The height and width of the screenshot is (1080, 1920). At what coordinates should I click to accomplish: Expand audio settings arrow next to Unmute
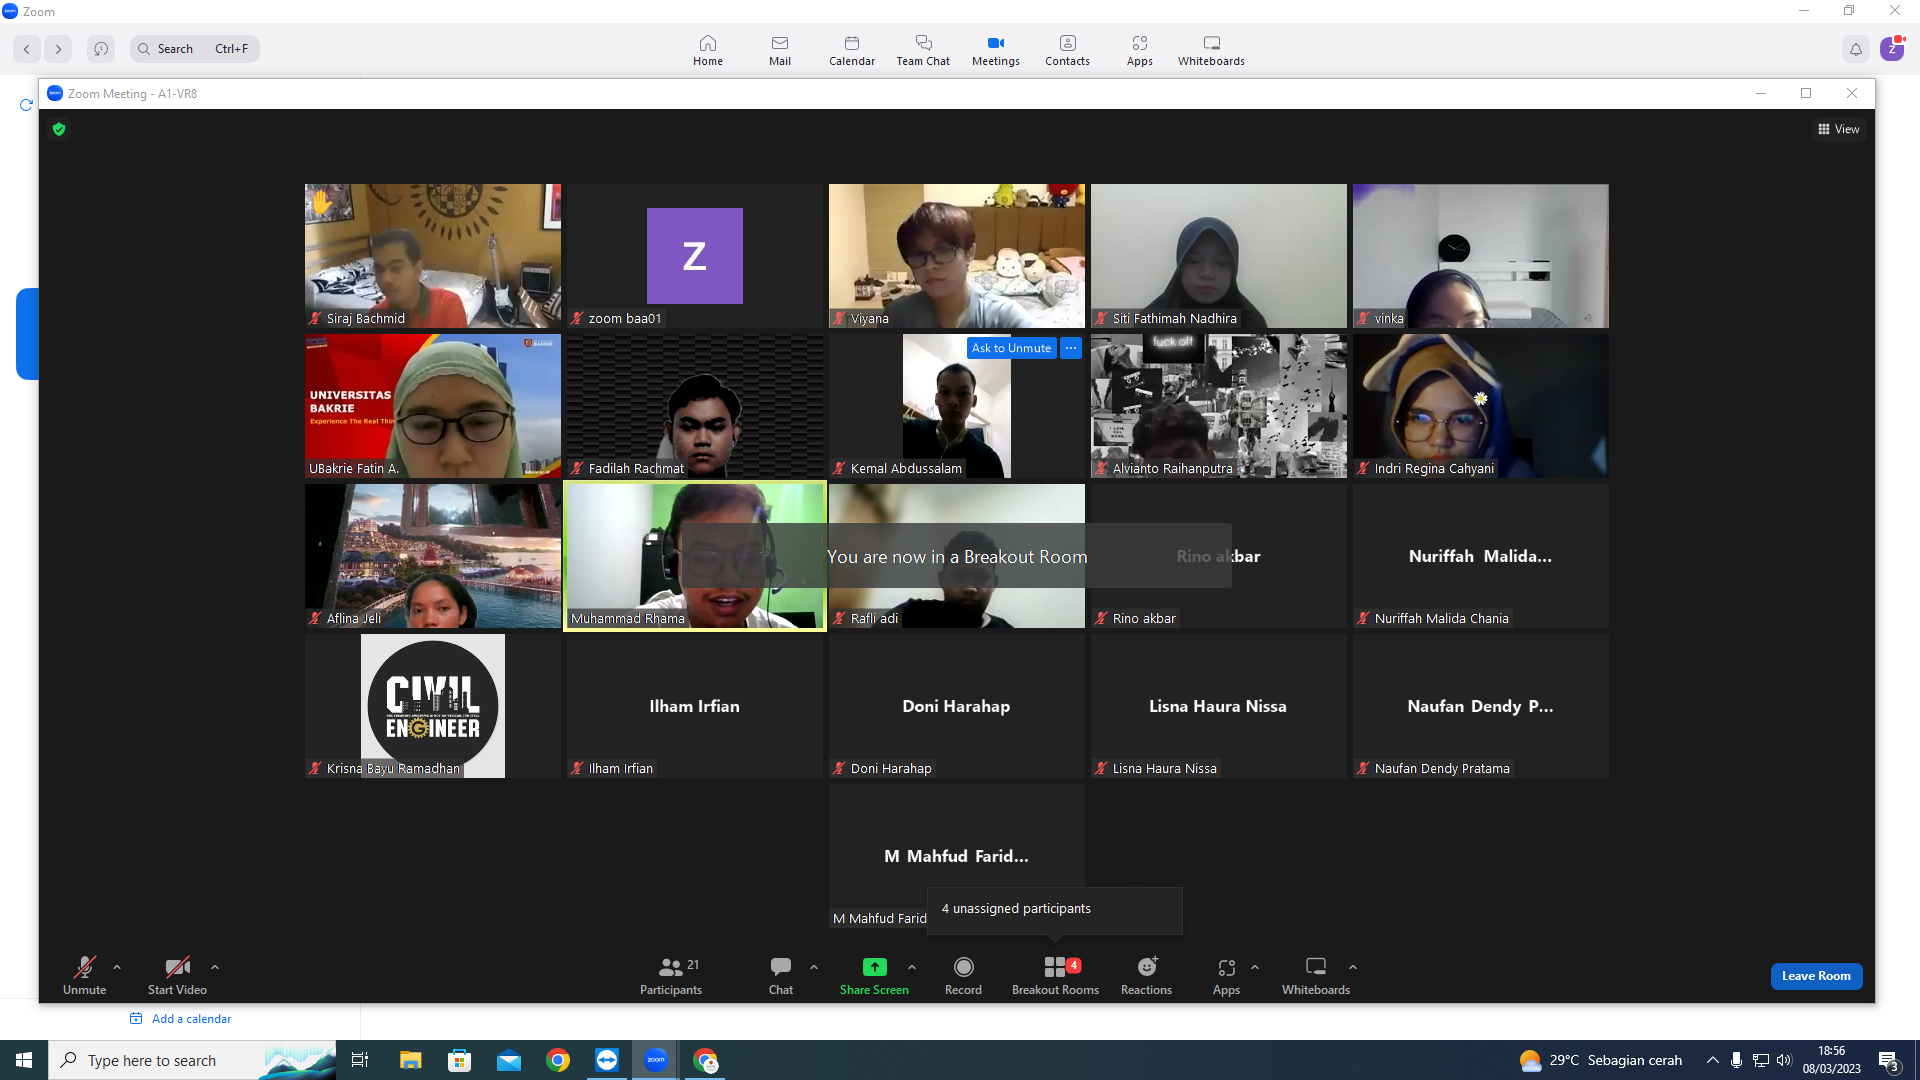click(x=117, y=967)
